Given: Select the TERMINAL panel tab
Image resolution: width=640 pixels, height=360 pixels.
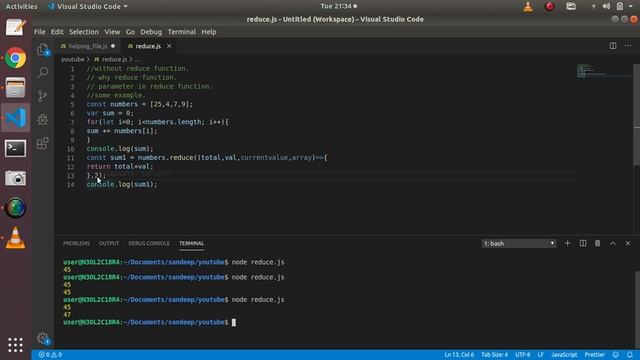Looking at the screenshot, I should [x=191, y=243].
